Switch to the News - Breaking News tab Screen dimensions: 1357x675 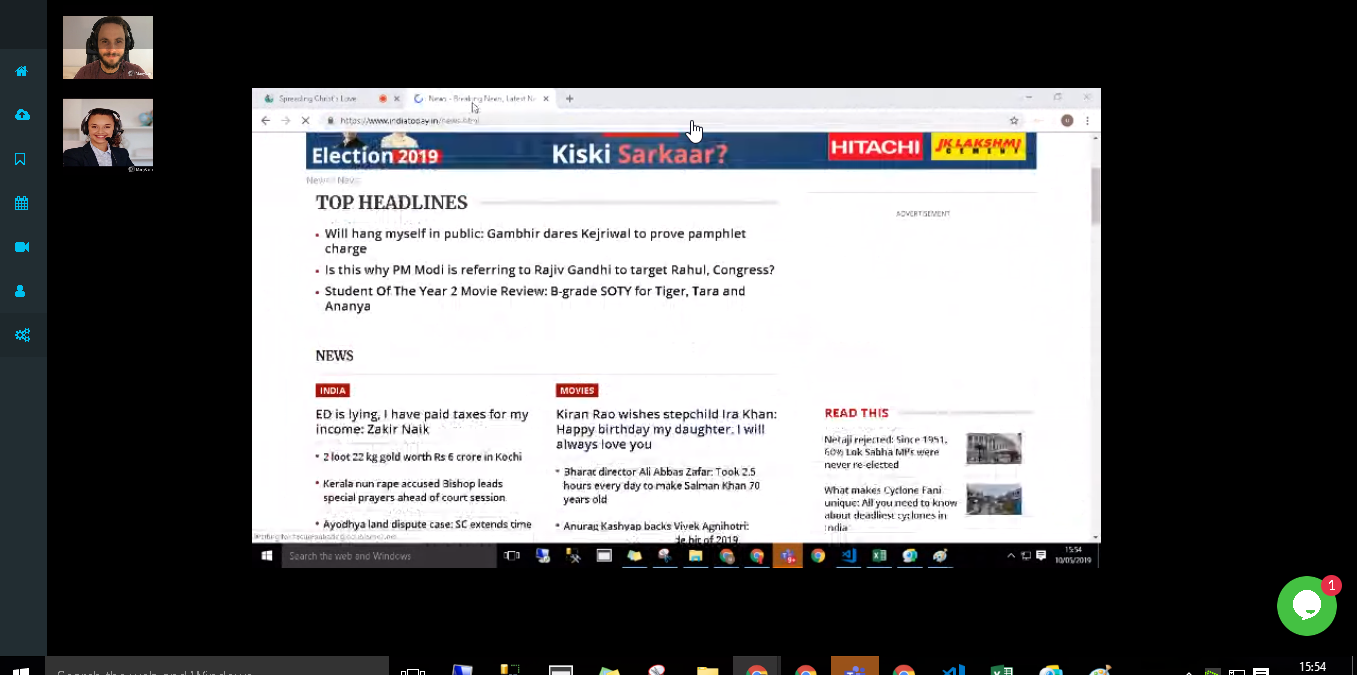(481, 99)
